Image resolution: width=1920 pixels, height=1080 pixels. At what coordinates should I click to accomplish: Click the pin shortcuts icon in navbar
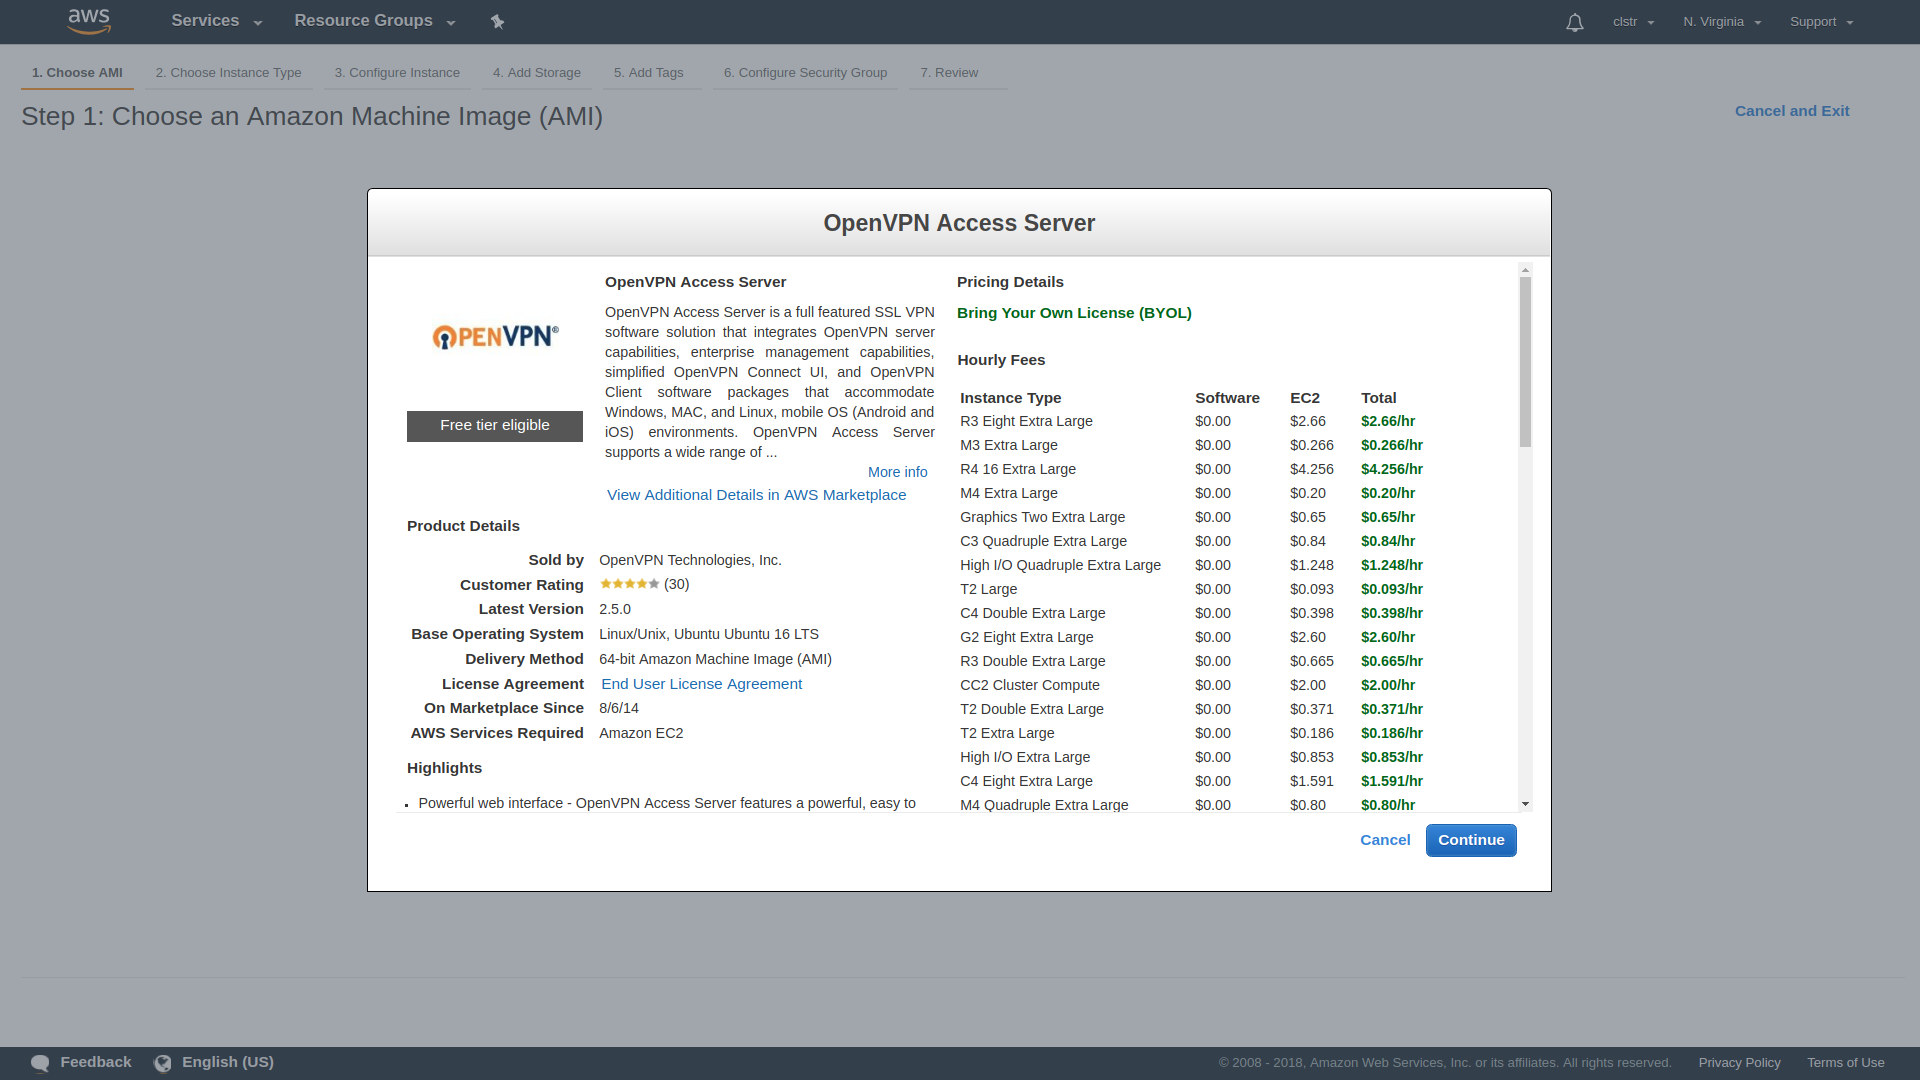click(497, 22)
